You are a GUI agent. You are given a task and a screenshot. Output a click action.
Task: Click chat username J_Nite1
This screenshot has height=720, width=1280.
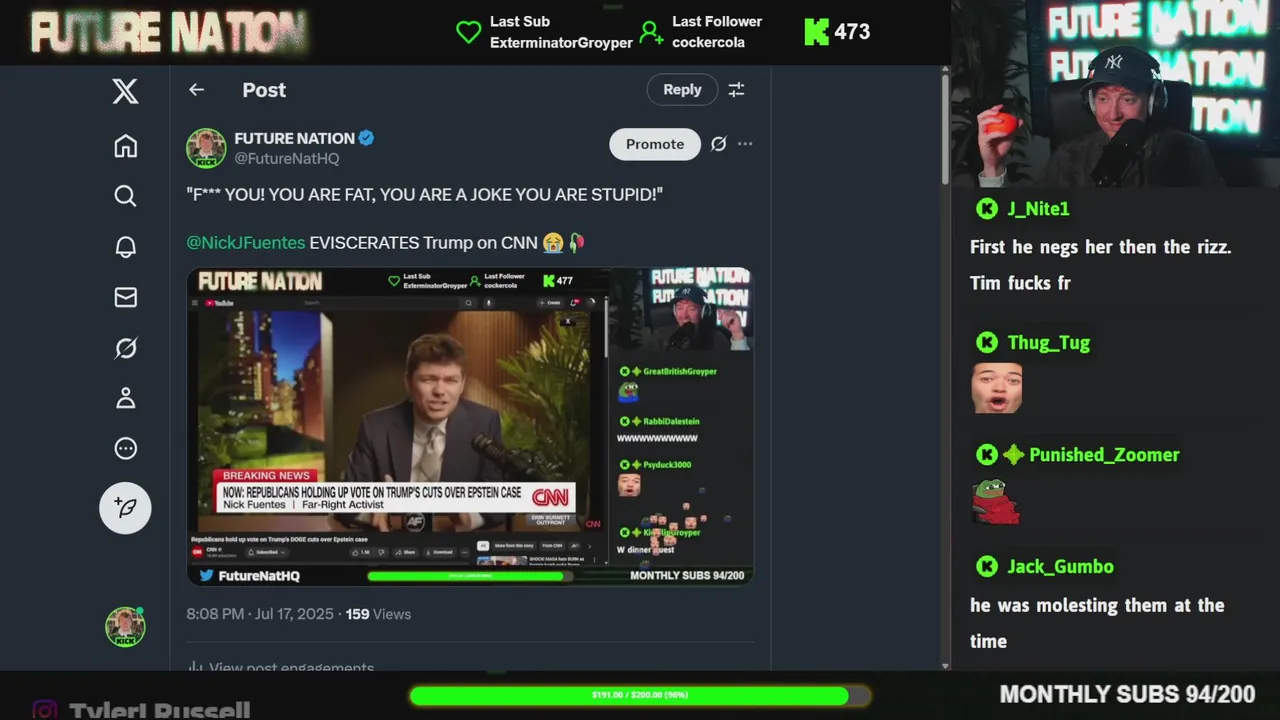(1038, 208)
